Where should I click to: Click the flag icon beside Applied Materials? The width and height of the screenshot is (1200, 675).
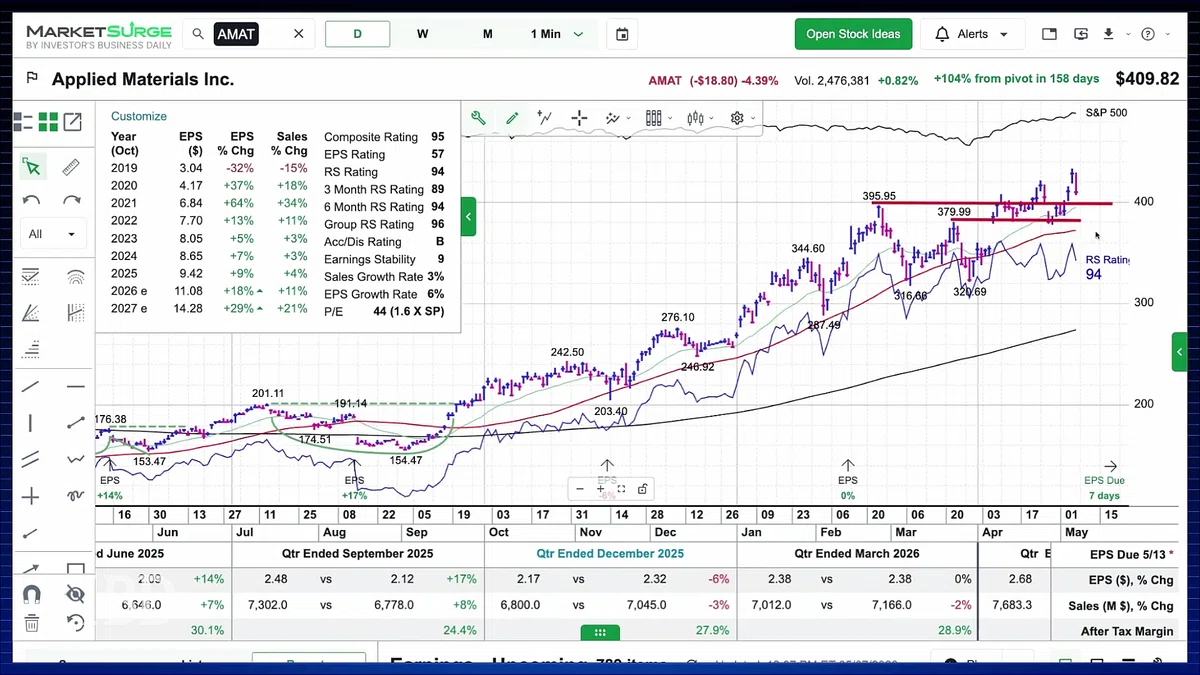[x=32, y=79]
